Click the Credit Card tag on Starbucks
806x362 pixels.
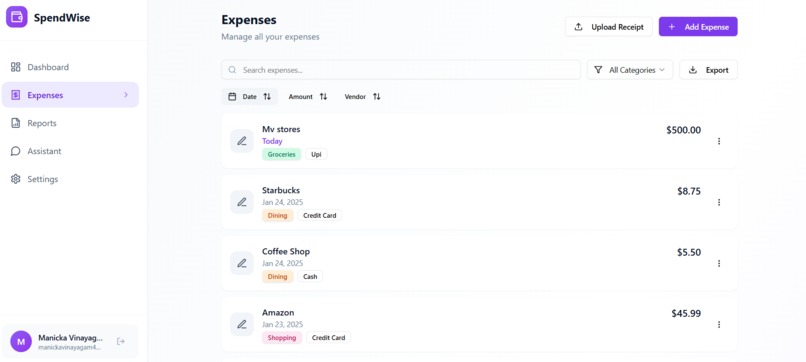[x=320, y=215]
